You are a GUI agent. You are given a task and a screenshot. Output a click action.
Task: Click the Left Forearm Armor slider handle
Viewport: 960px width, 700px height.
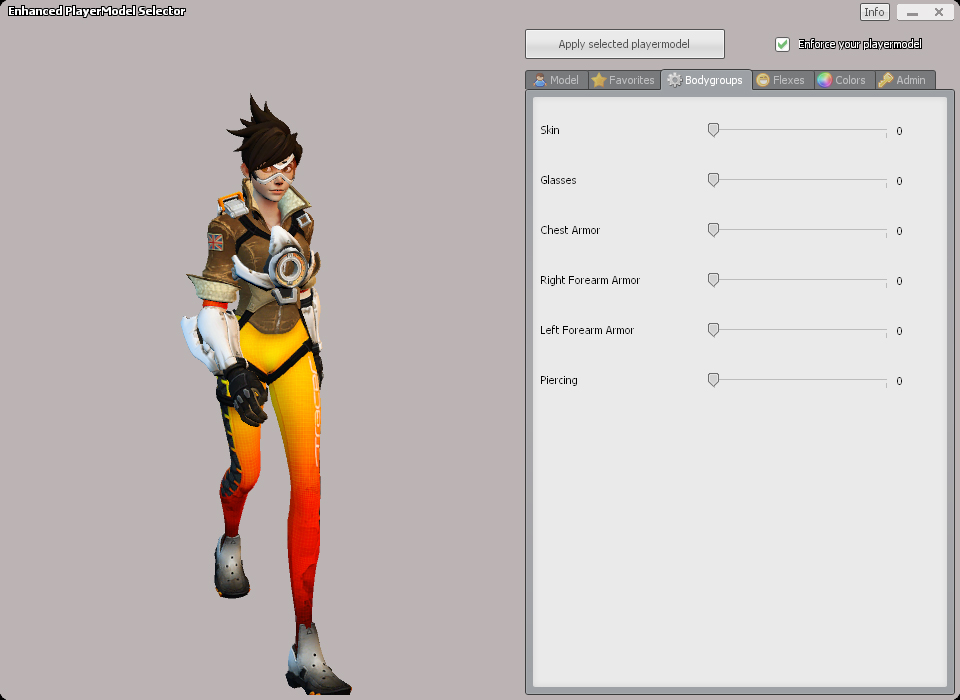click(713, 330)
